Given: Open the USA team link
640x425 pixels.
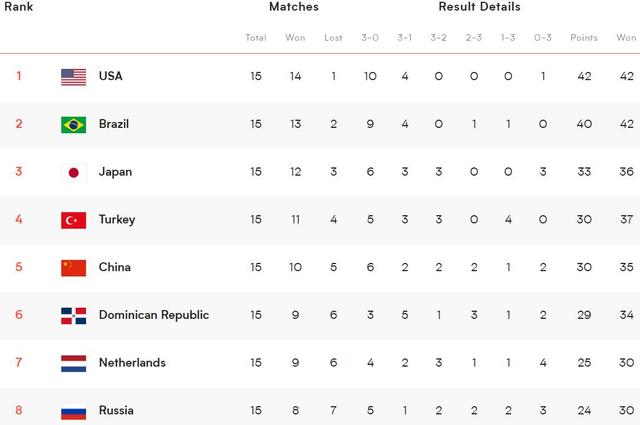Looking at the screenshot, I should [x=110, y=76].
